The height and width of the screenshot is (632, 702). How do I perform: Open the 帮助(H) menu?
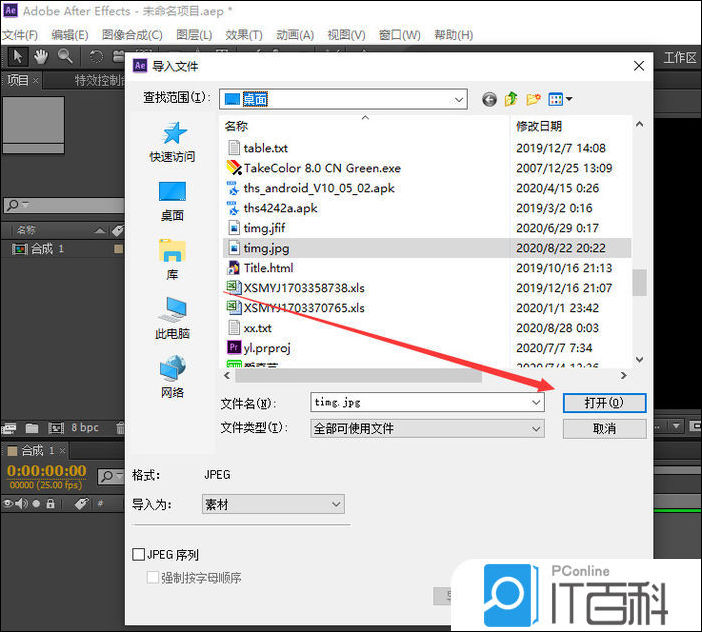click(454, 35)
